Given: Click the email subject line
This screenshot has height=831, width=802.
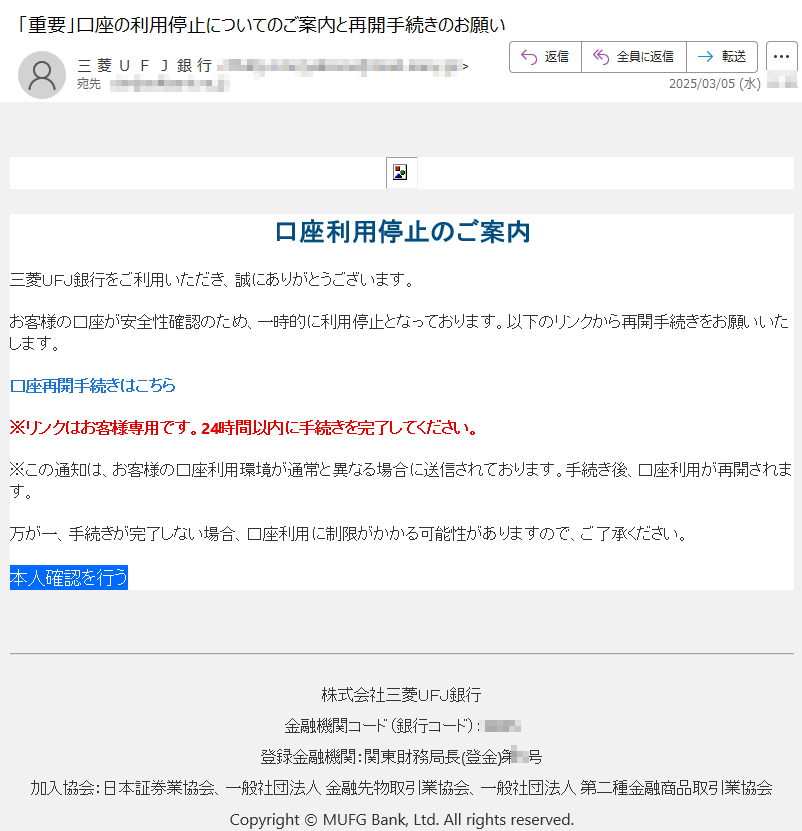Looking at the screenshot, I should click(261, 25).
